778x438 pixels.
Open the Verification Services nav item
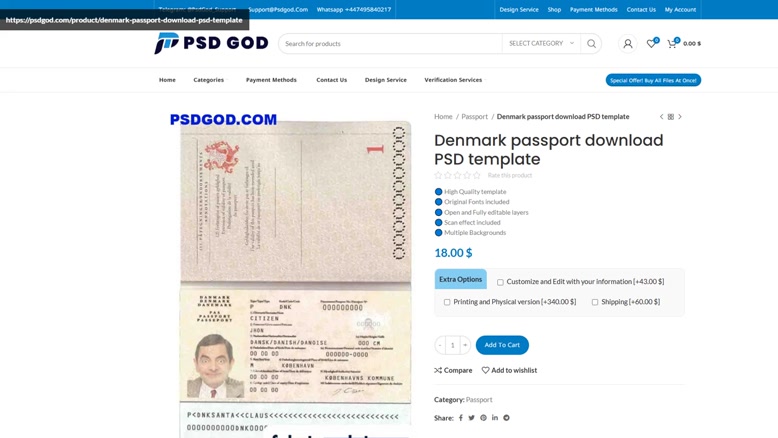click(453, 80)
